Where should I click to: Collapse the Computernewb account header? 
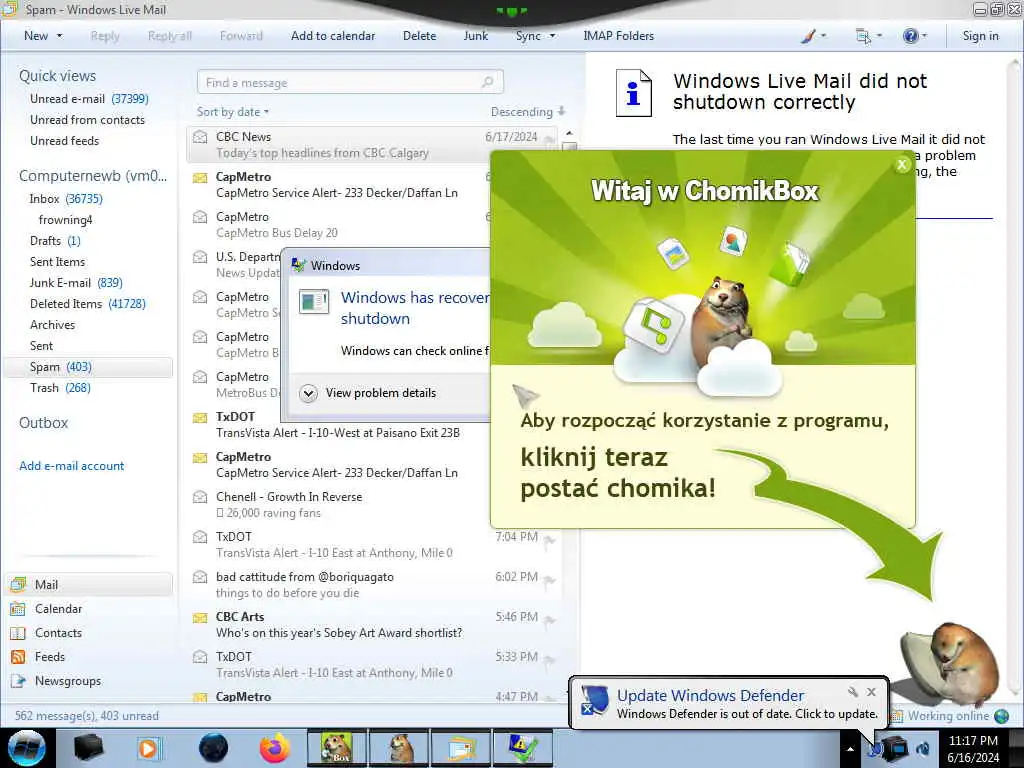(x=93, y=176)
